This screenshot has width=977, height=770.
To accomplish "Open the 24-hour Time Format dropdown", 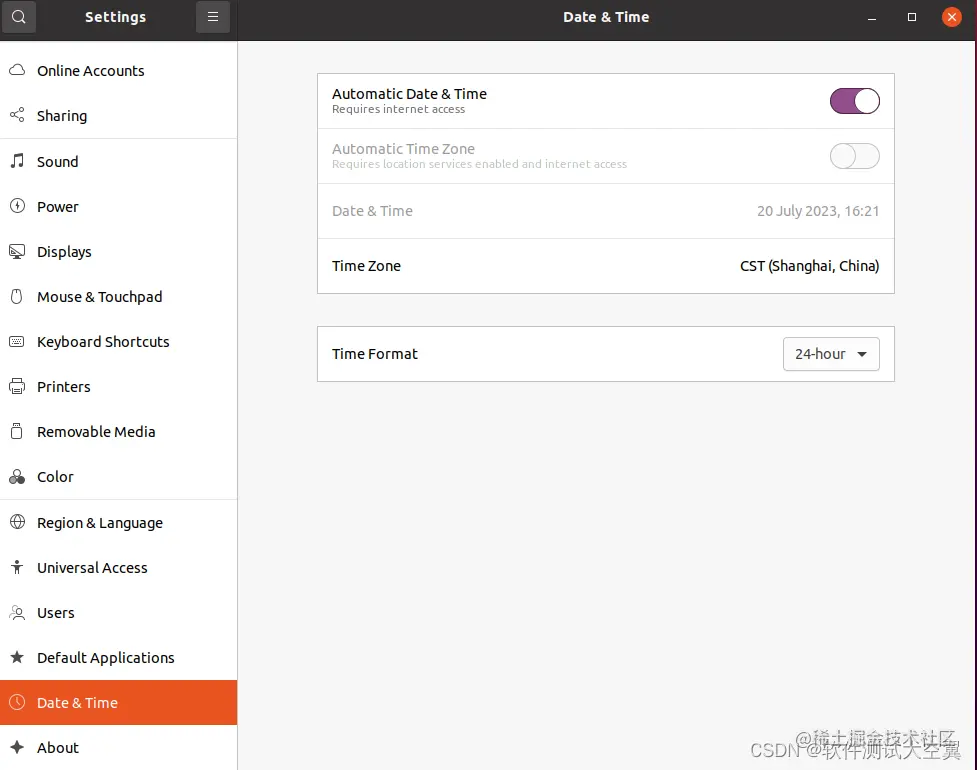I will tap(831, 354).
